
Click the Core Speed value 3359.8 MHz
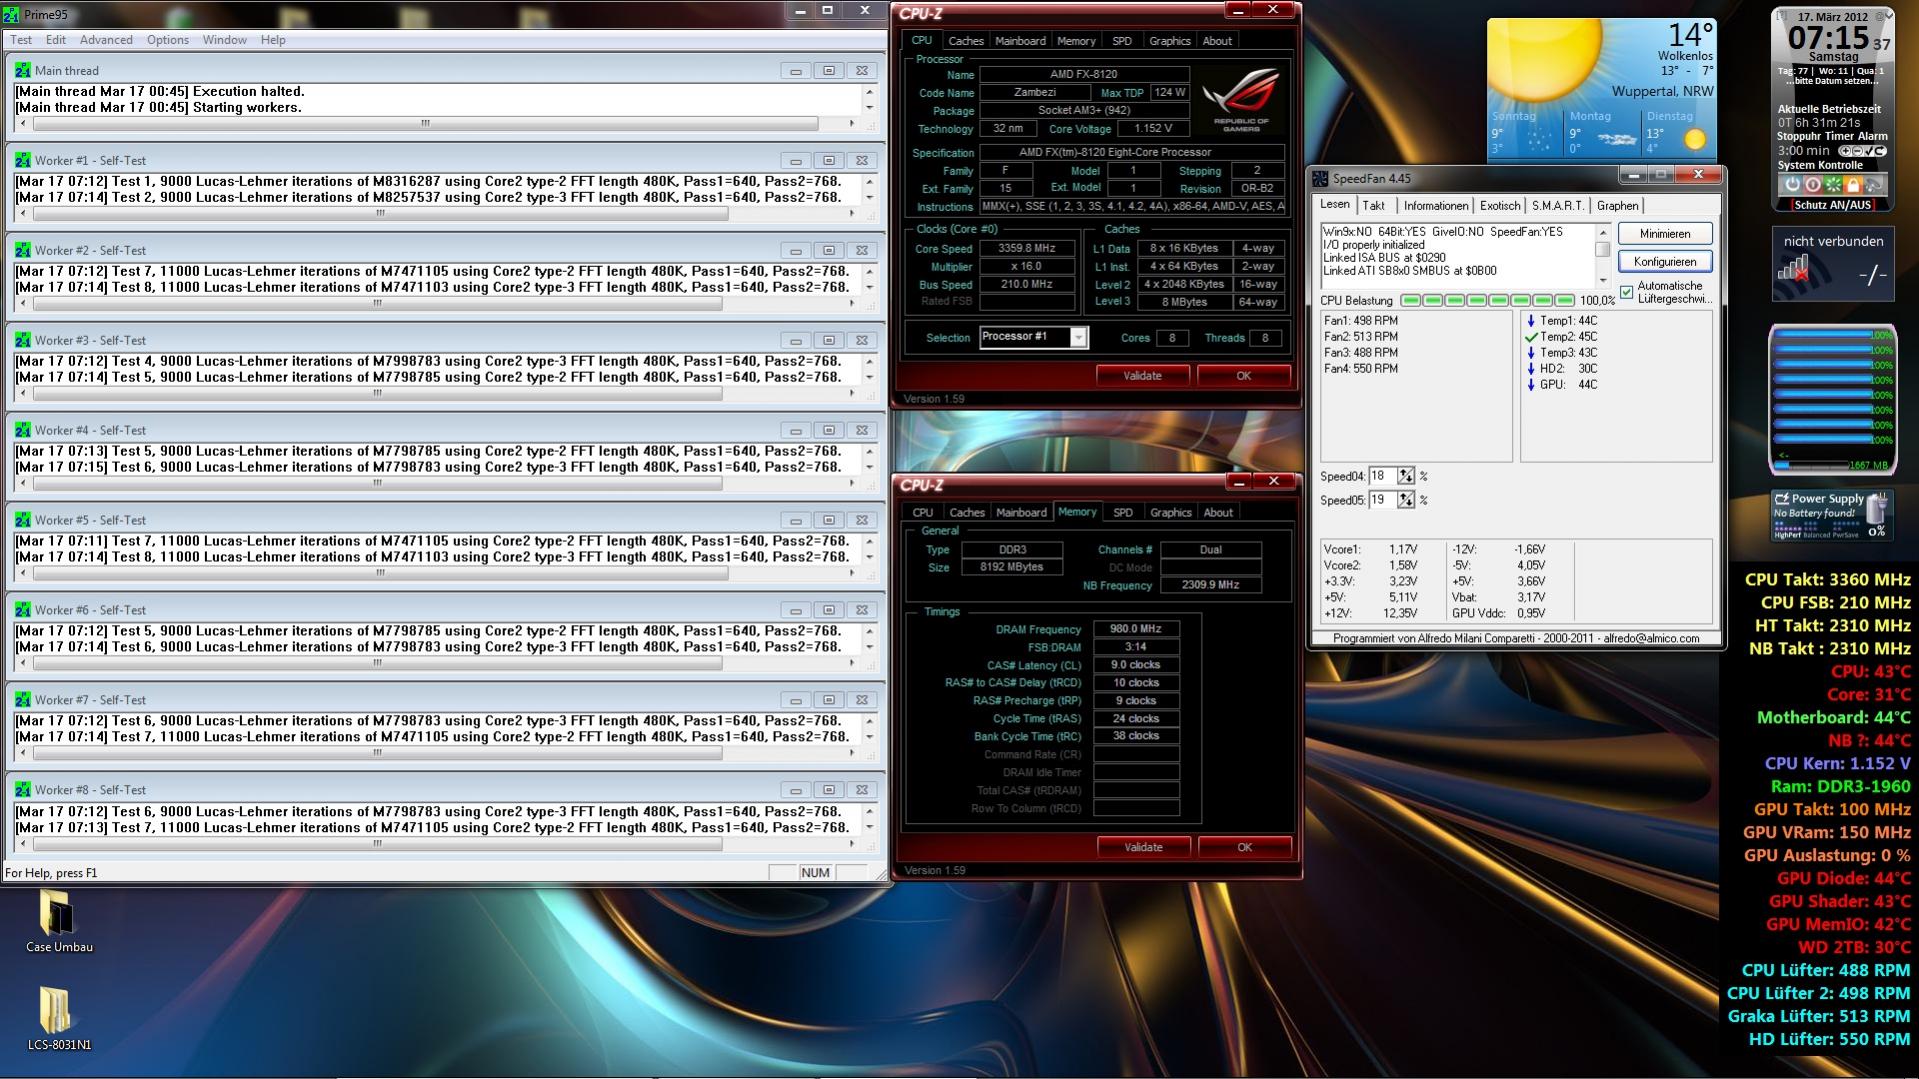pos(1027,249)
